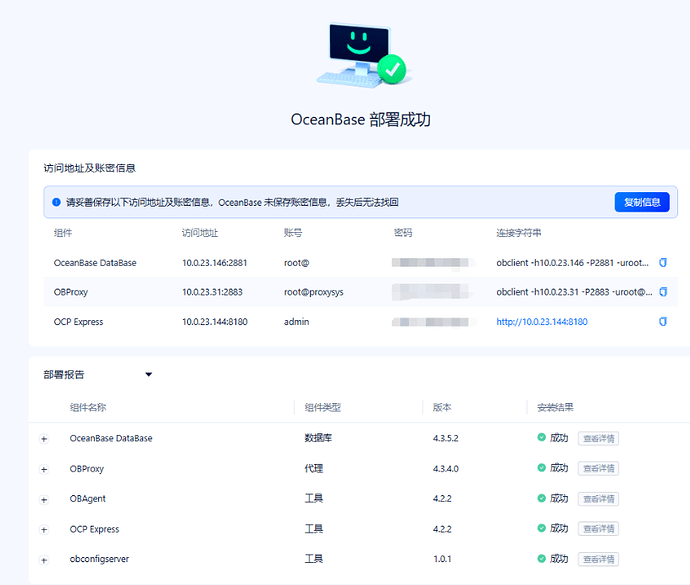Screen dimensions: 690x585
Task: Click the masked OceanBase DataBase password
Action: tap(432, 263)
